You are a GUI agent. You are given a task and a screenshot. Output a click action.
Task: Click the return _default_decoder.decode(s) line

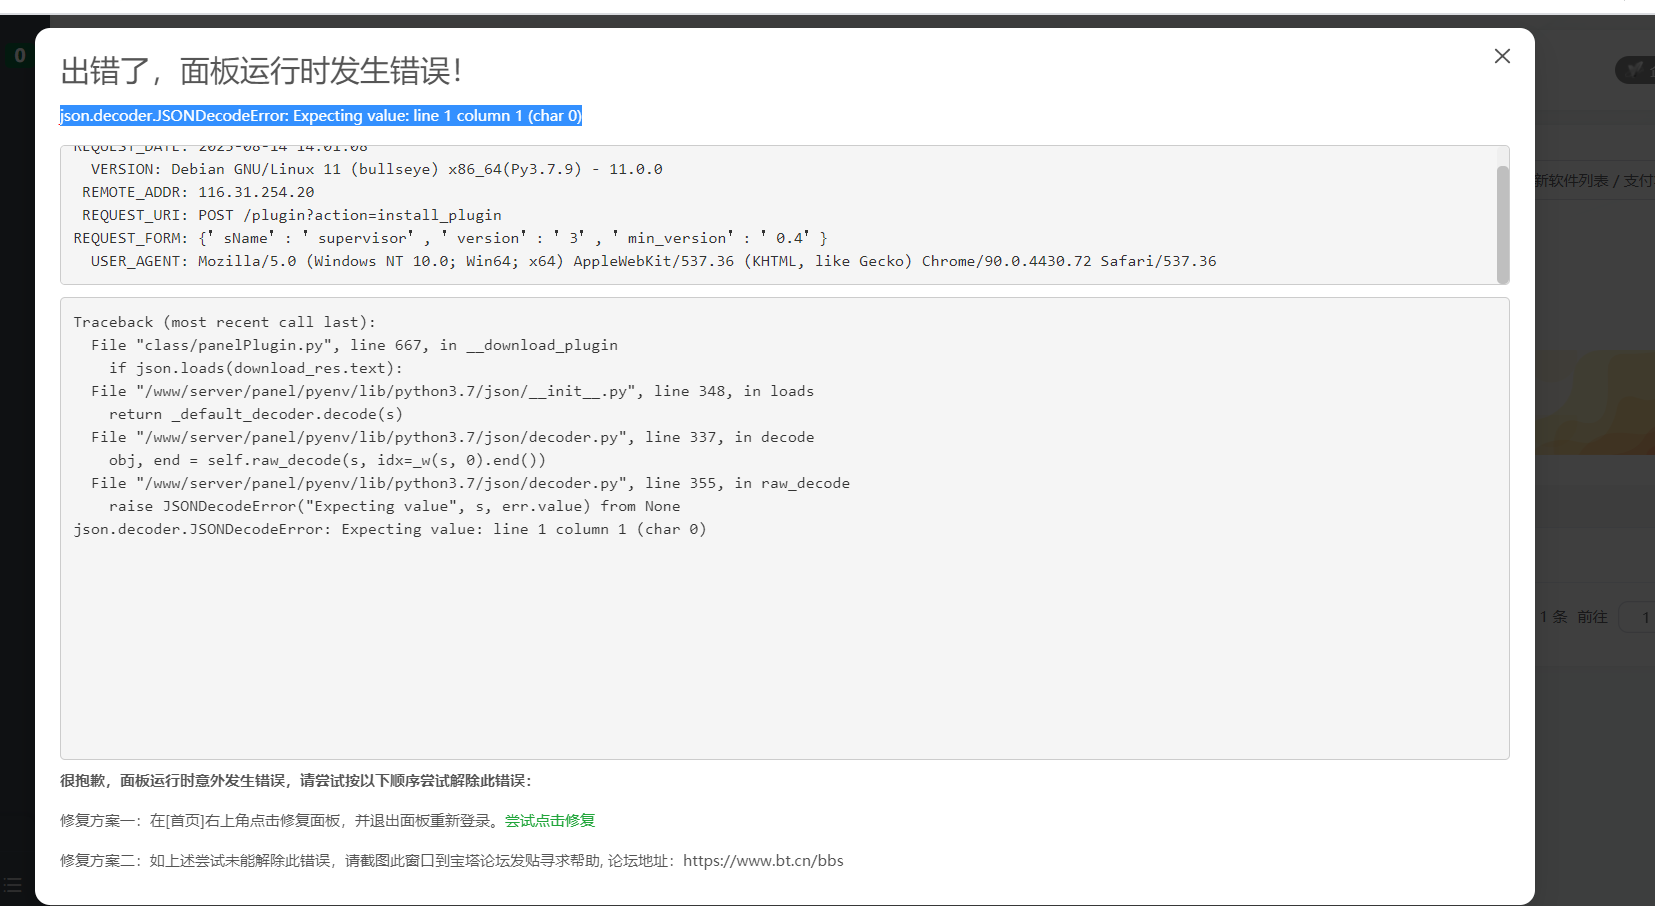[x=256, y=414]
